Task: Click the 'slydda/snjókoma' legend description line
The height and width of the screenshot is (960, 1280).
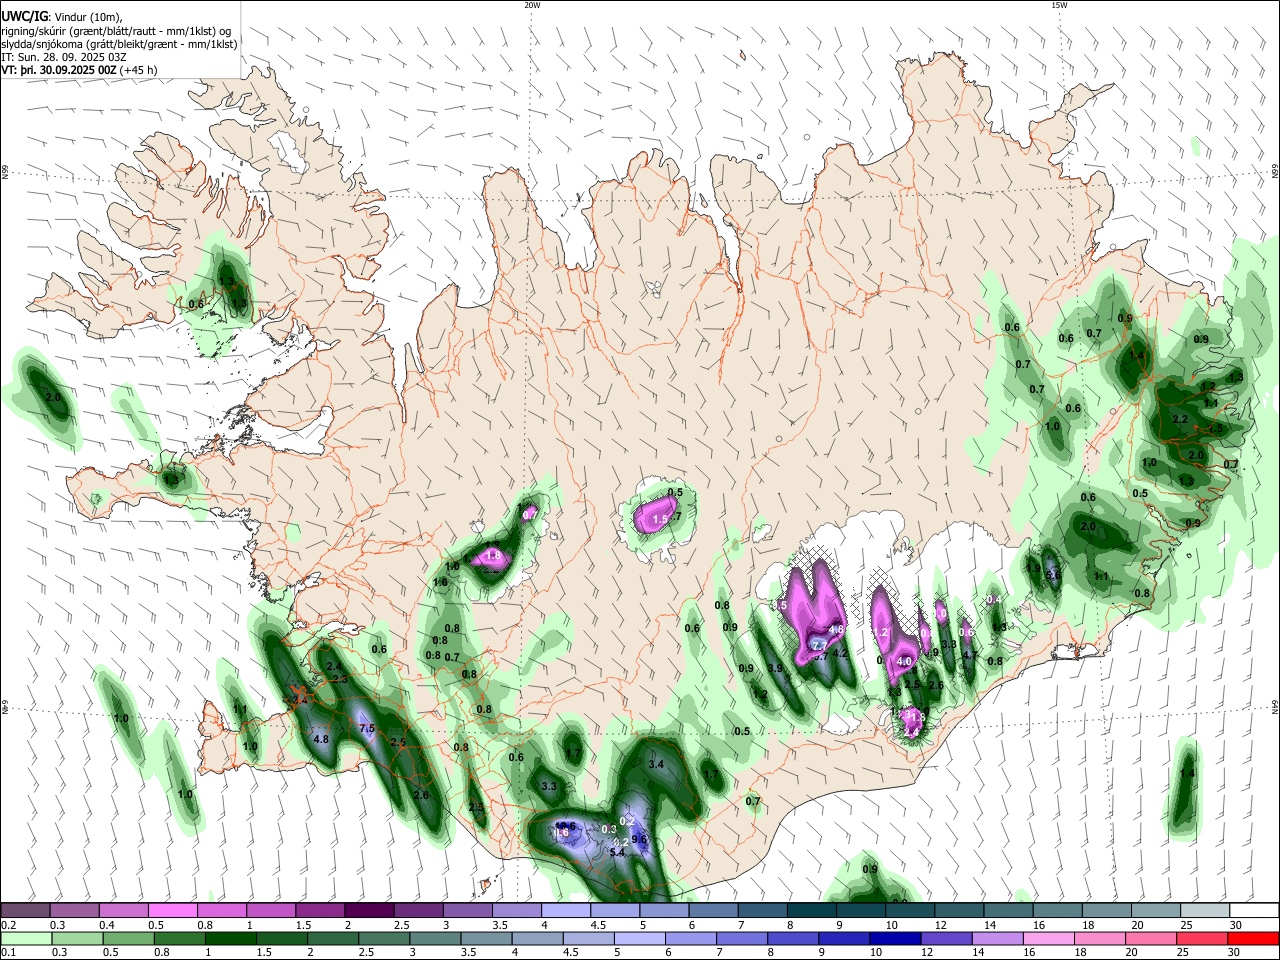Action: click(119, 44)
